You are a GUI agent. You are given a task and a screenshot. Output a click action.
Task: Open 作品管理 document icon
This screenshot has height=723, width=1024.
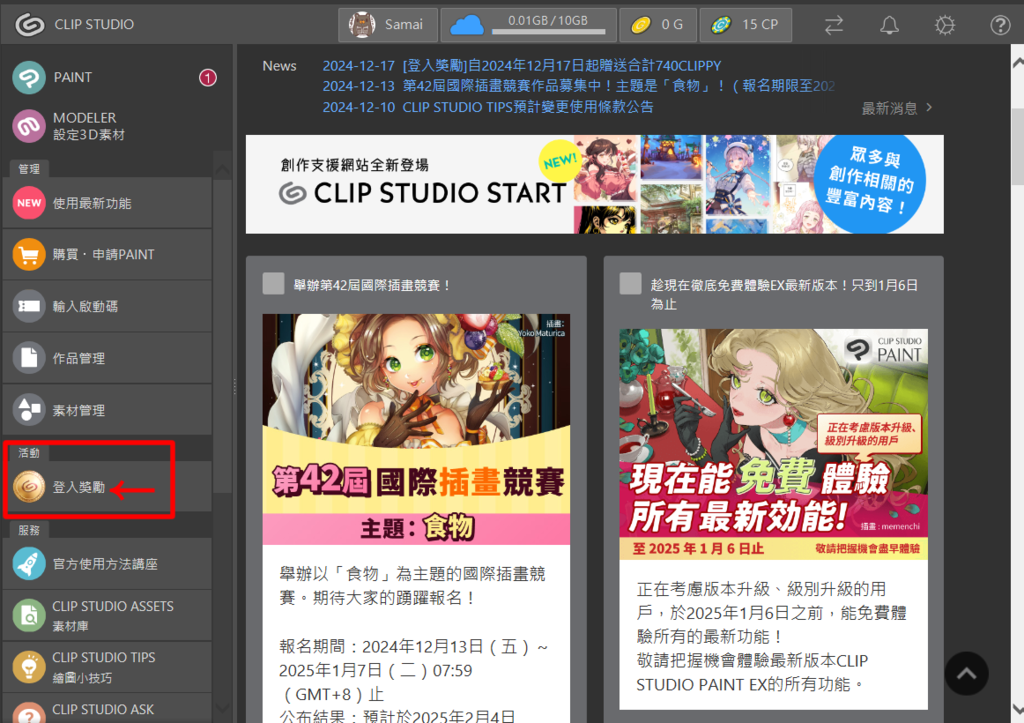pos(29,358)
